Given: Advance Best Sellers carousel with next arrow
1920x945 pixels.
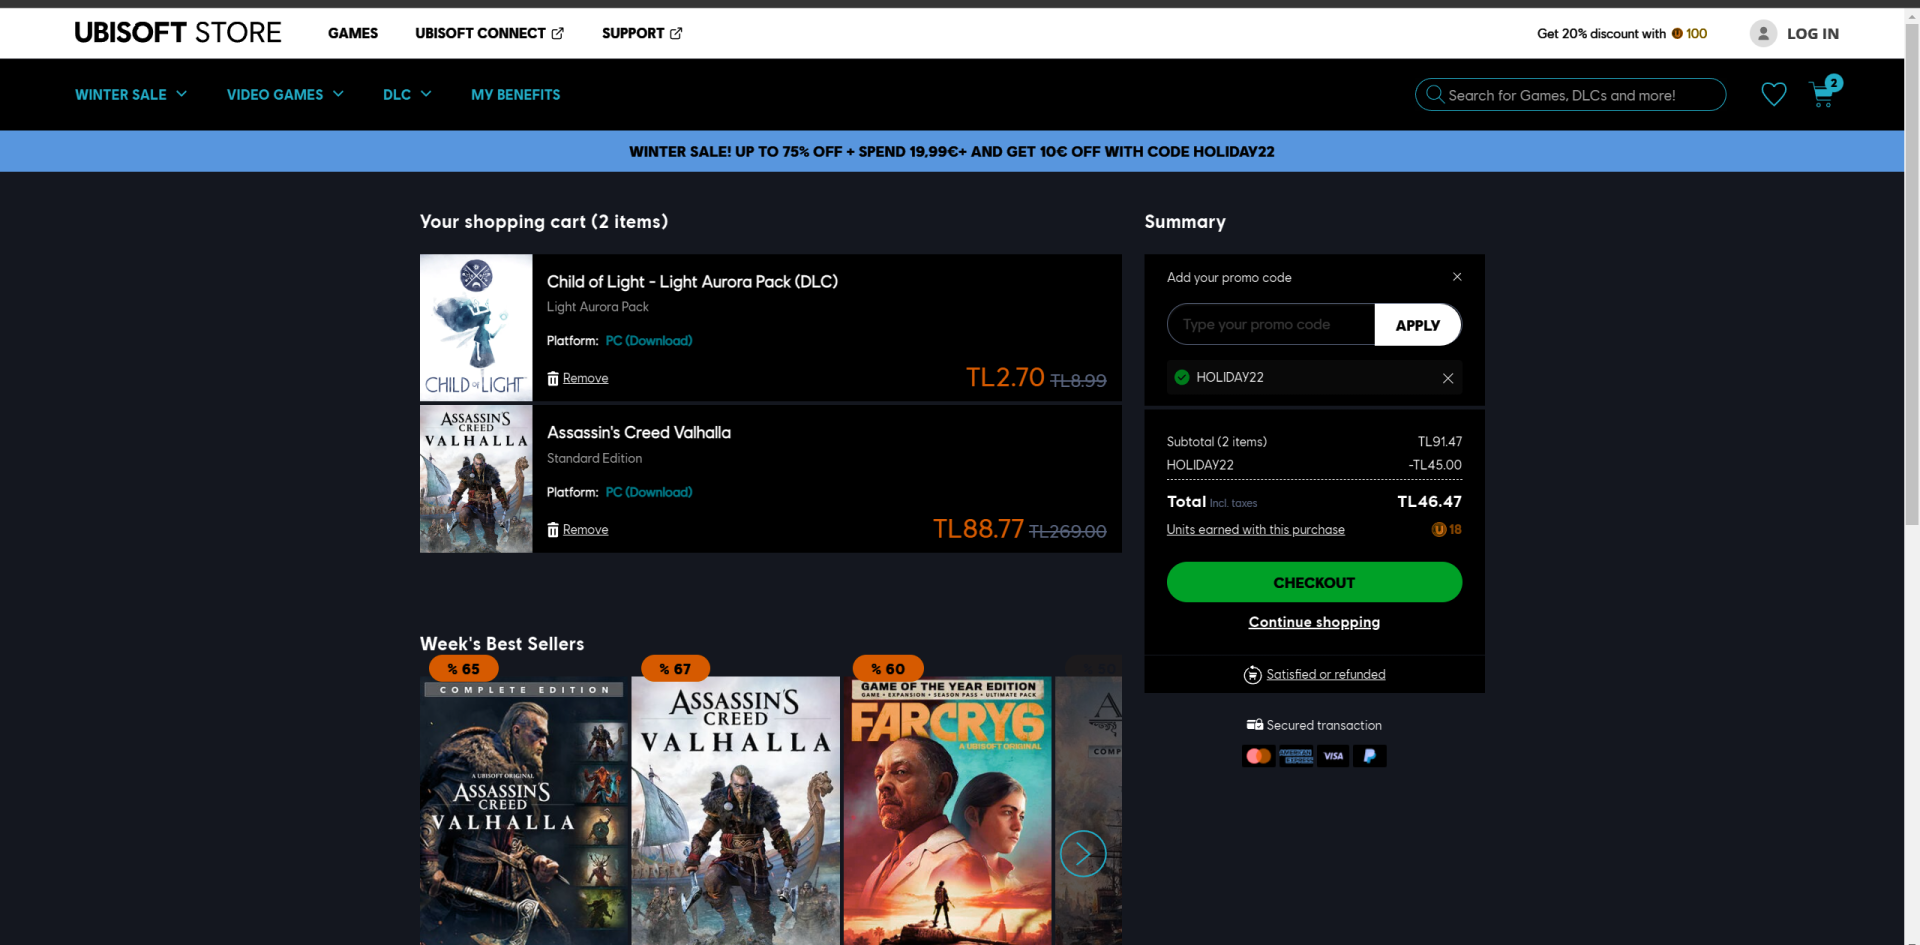Looking at the screenshot, I should tap(1083, 854).
